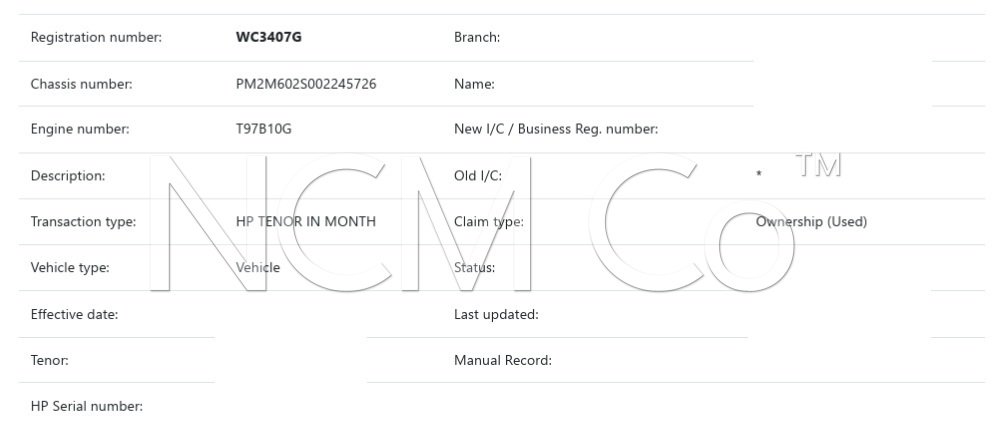Click the Ownership (Used) claim type value

point(811,222)
